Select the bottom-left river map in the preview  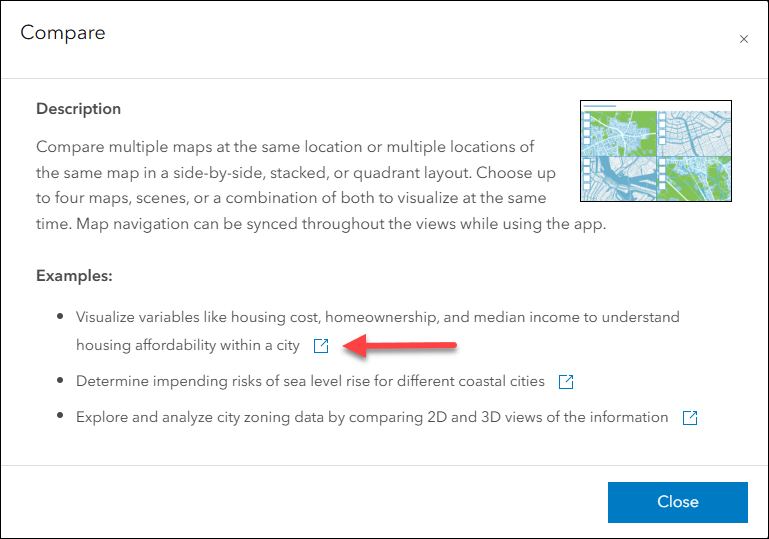pyautogui.click(x=618, y=176)
